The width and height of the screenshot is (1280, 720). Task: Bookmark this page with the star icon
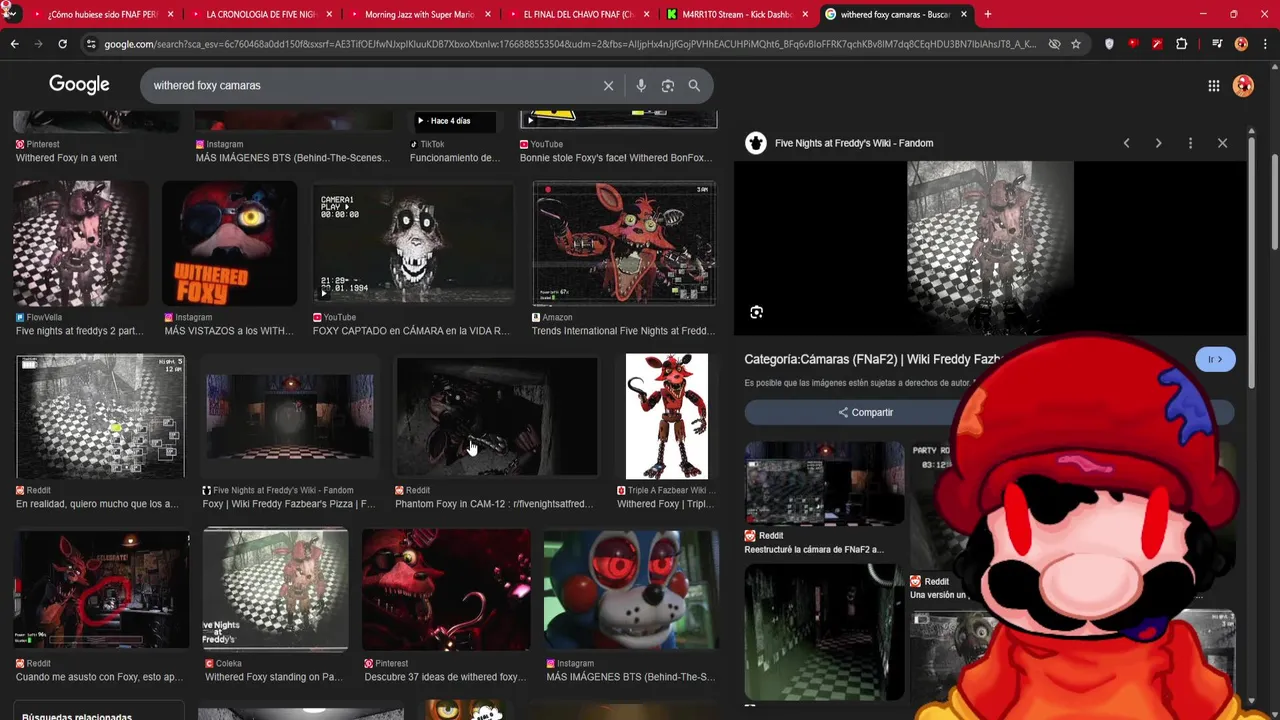pyautogui.click(x=1076, y=44)
